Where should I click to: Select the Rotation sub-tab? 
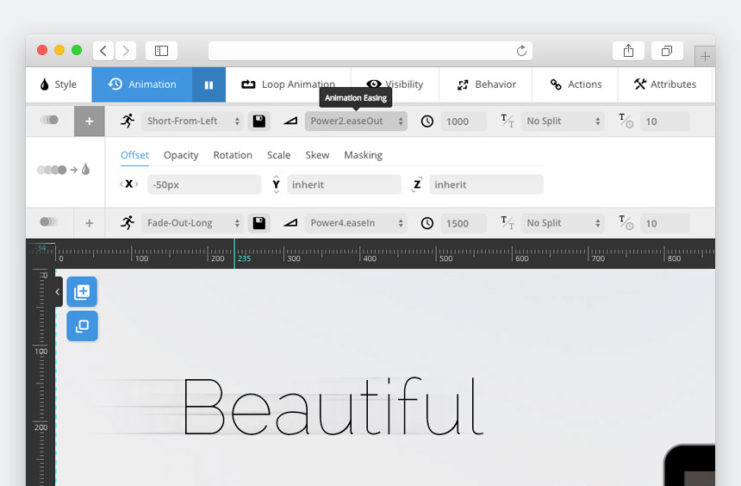[x=232, y=155]
